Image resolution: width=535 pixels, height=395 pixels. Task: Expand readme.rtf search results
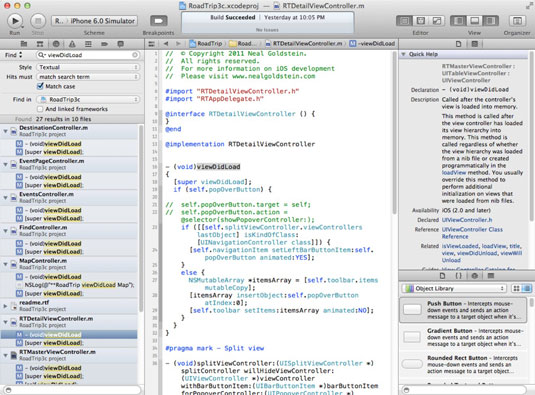[x=5, y=306]
